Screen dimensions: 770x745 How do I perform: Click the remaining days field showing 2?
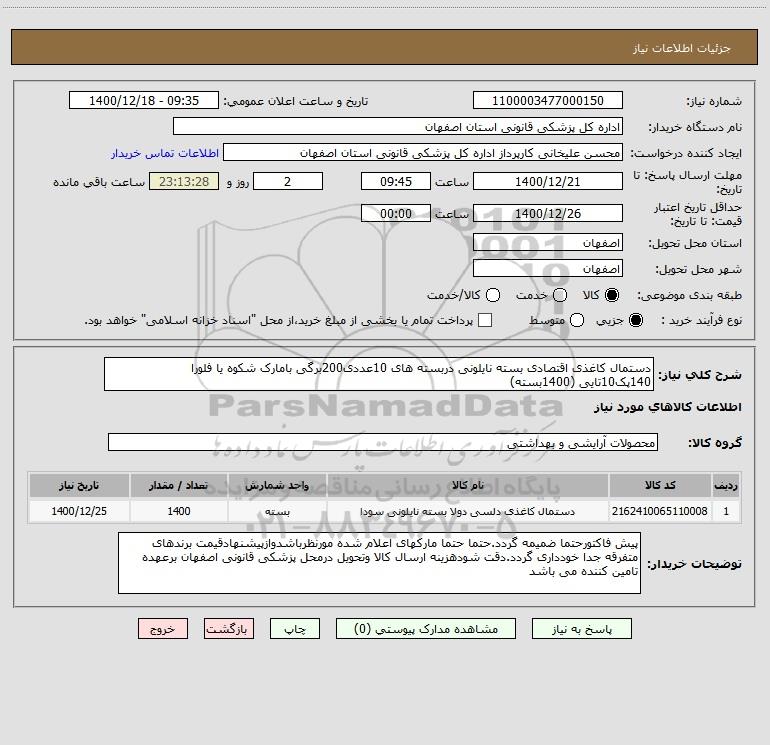(288, 181)
